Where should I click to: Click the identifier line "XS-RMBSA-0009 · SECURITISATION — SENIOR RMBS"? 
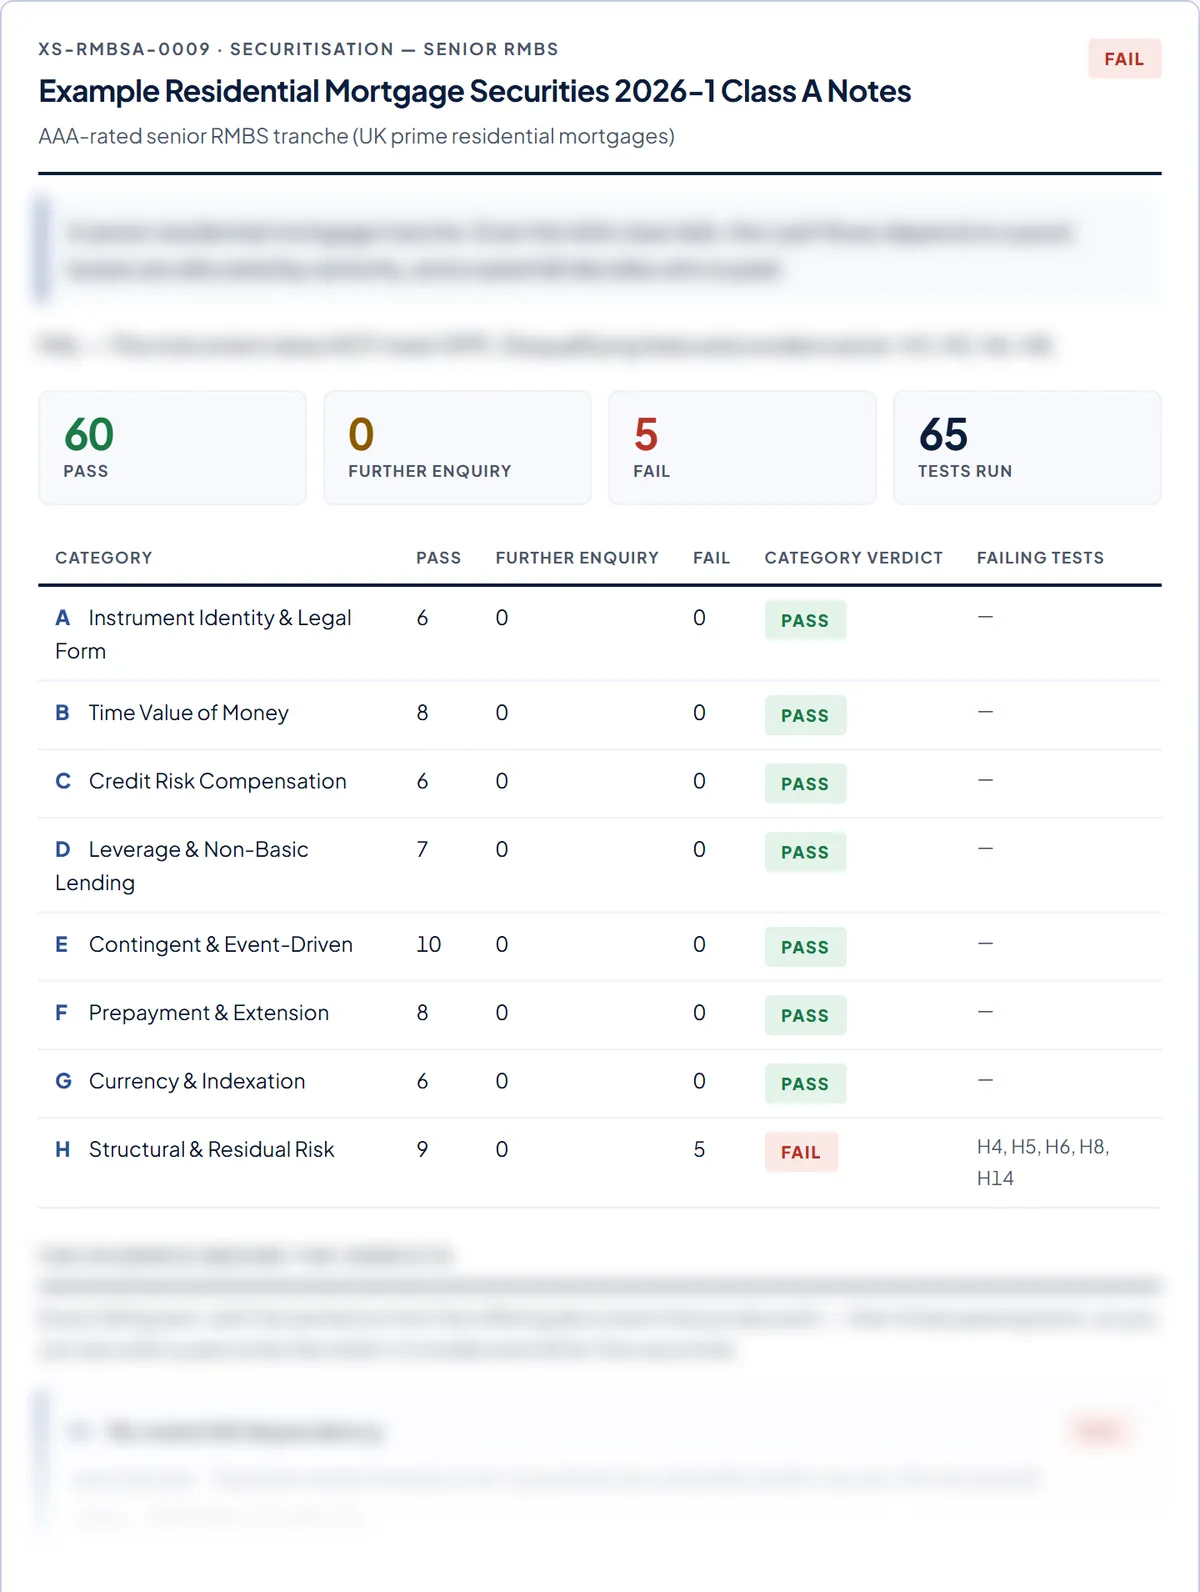(298, 49)
